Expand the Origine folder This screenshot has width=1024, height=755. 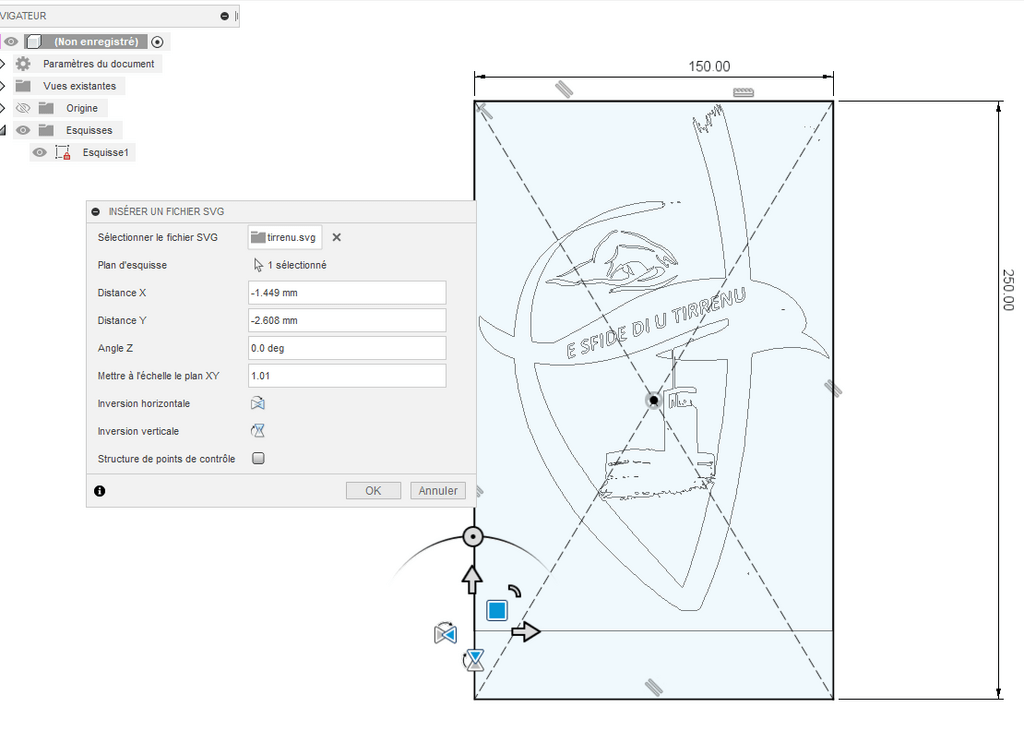point(3,108)
